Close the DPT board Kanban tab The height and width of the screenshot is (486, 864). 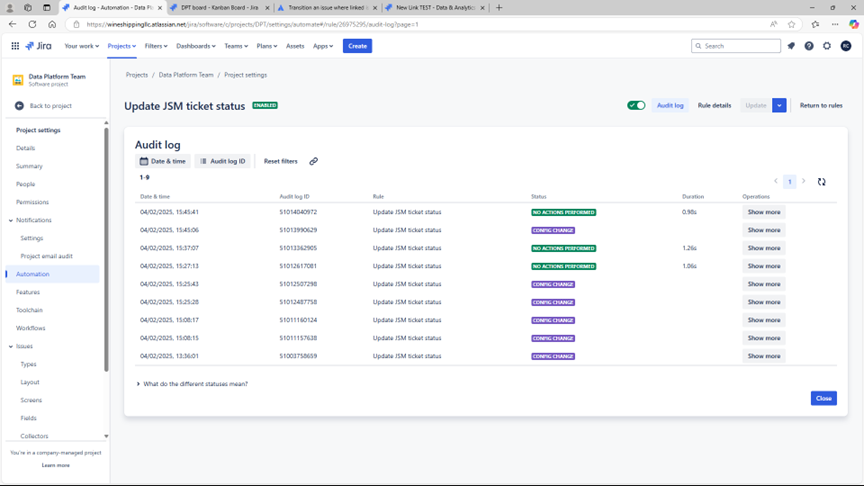(x=267, y=8)
